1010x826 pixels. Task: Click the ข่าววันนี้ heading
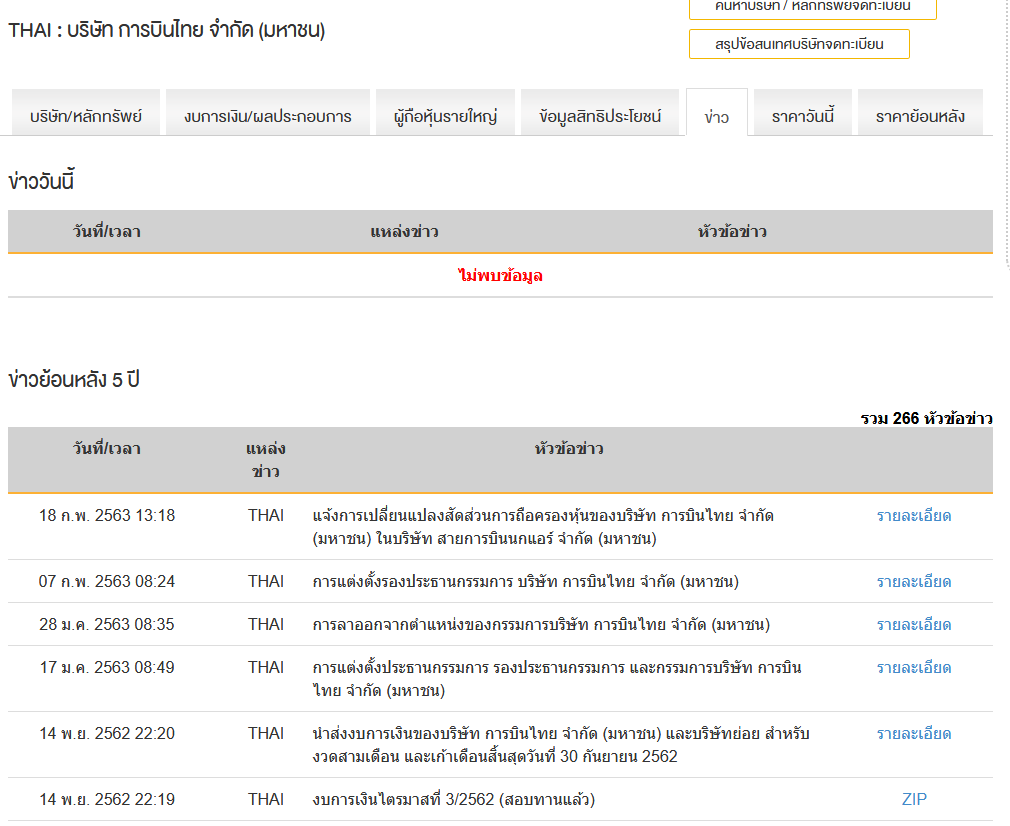pos(41,181)
